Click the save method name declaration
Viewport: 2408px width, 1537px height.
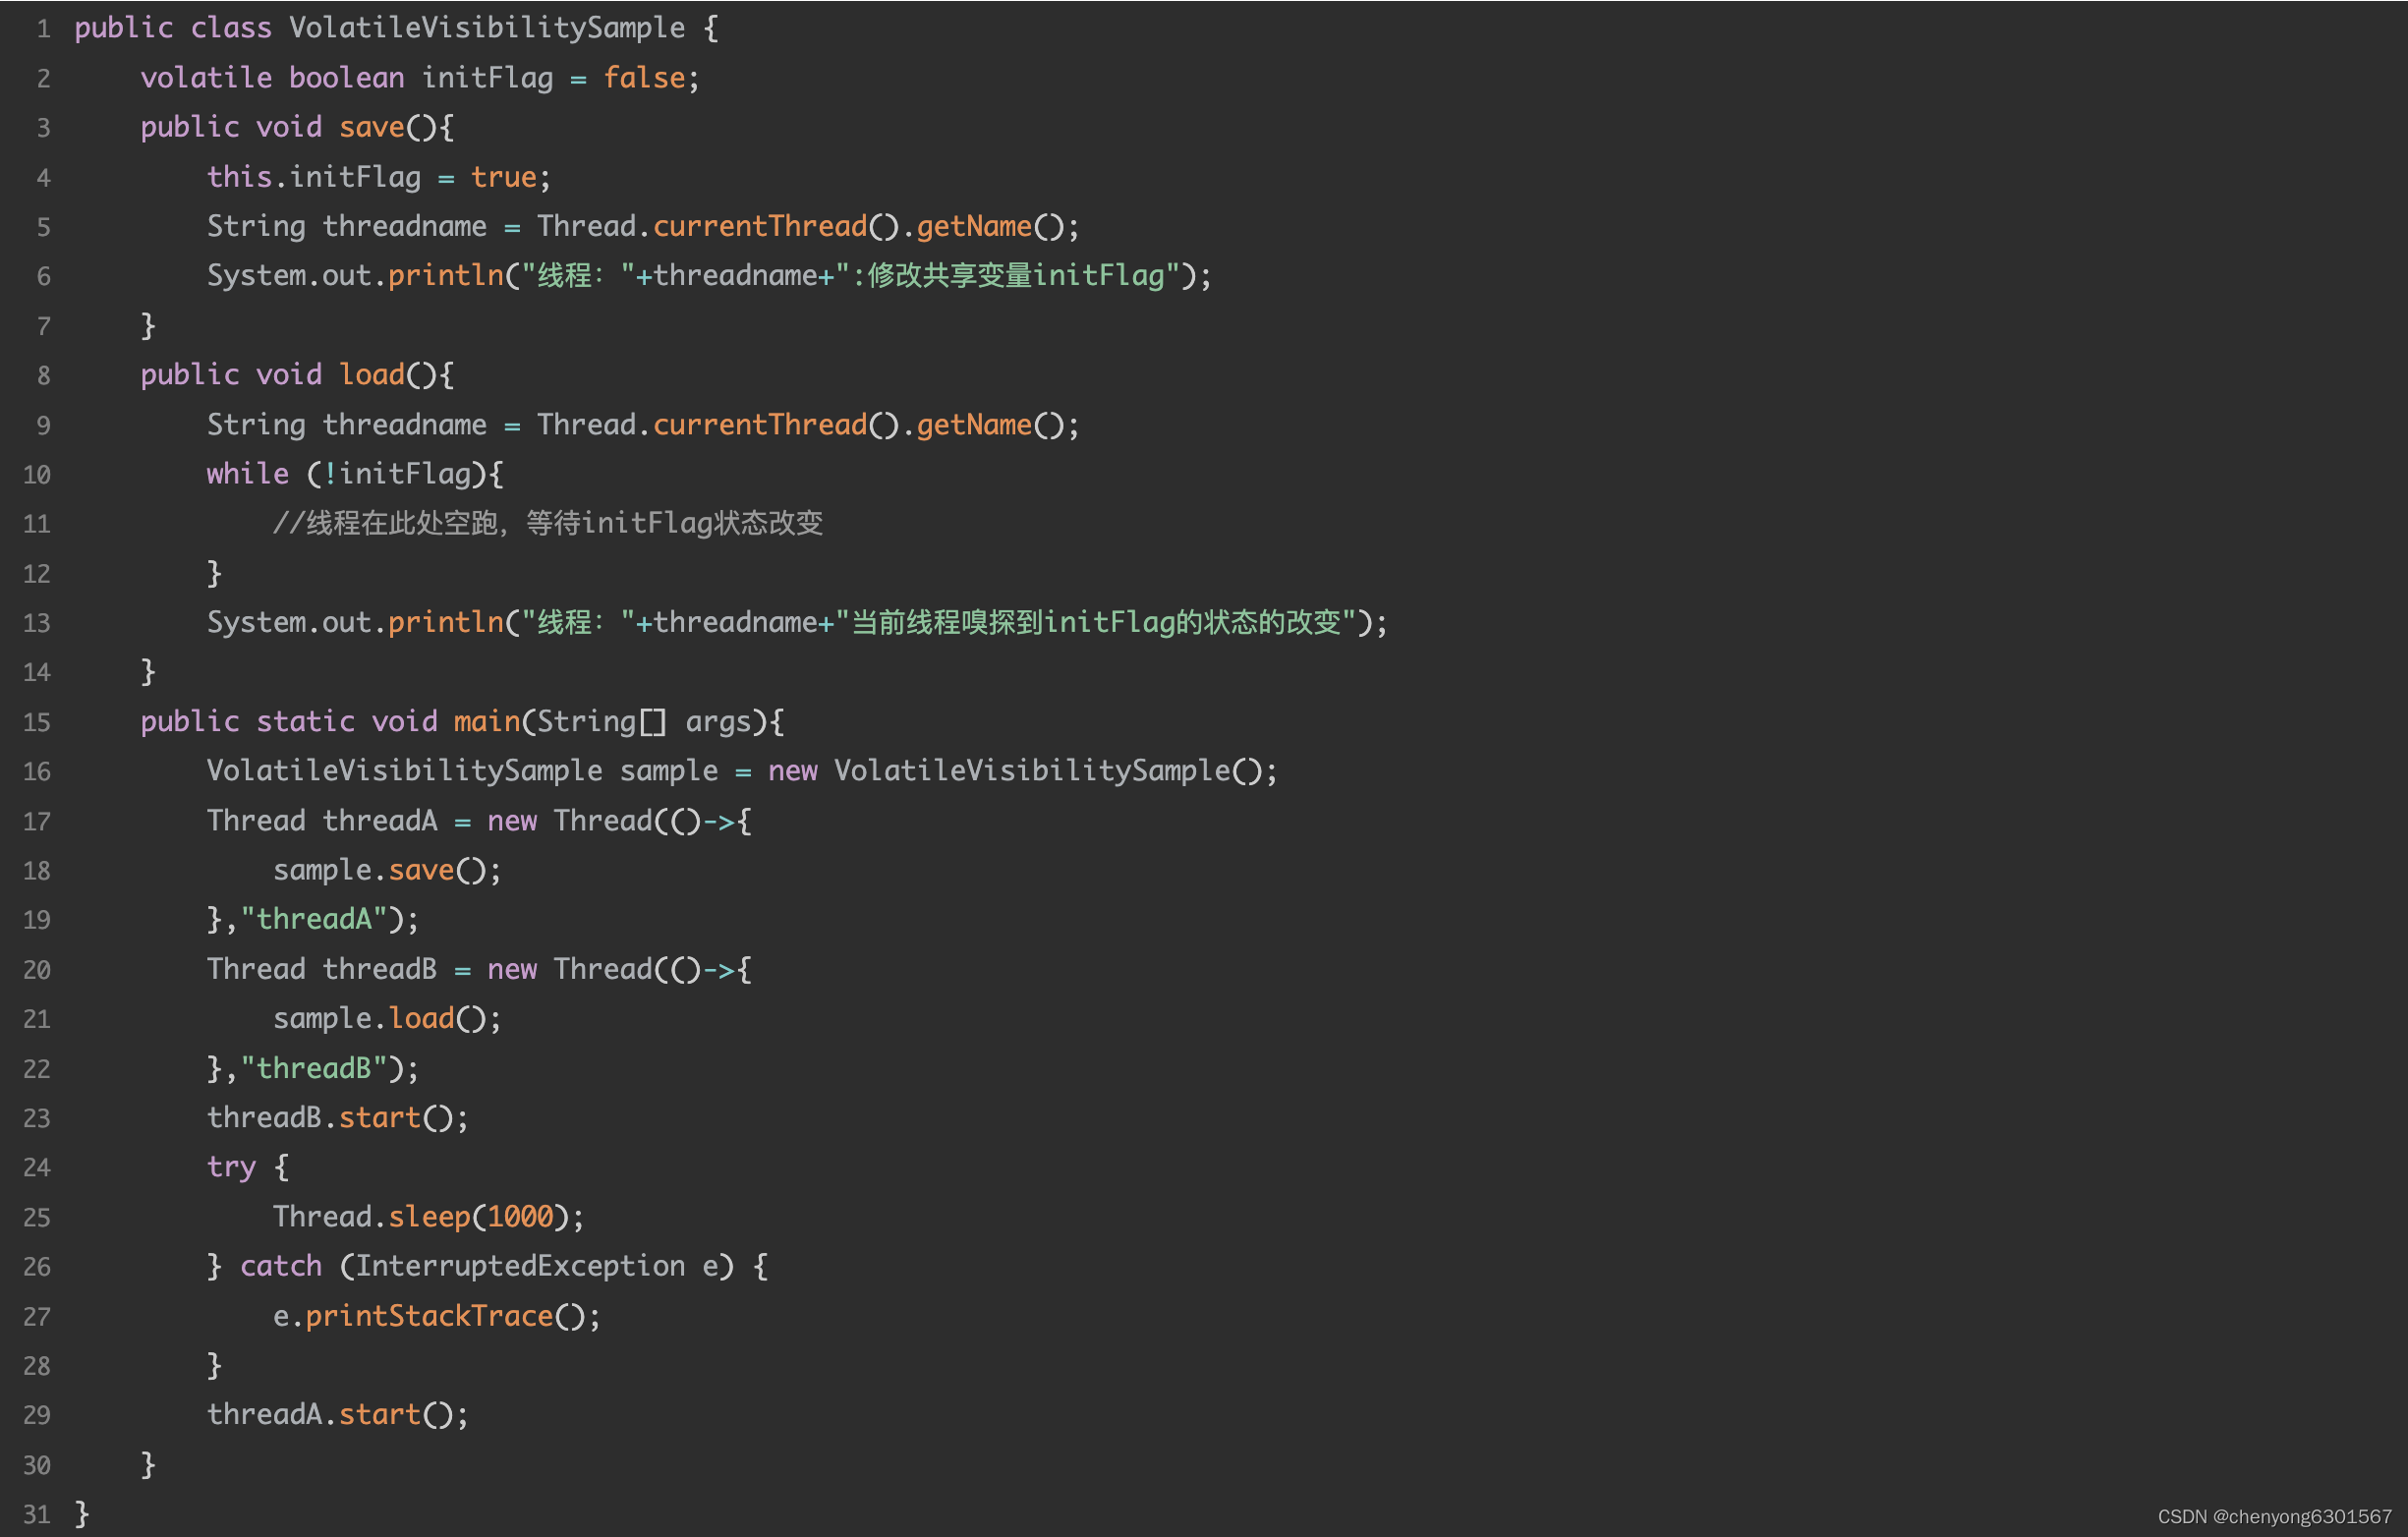coord(371,127)
